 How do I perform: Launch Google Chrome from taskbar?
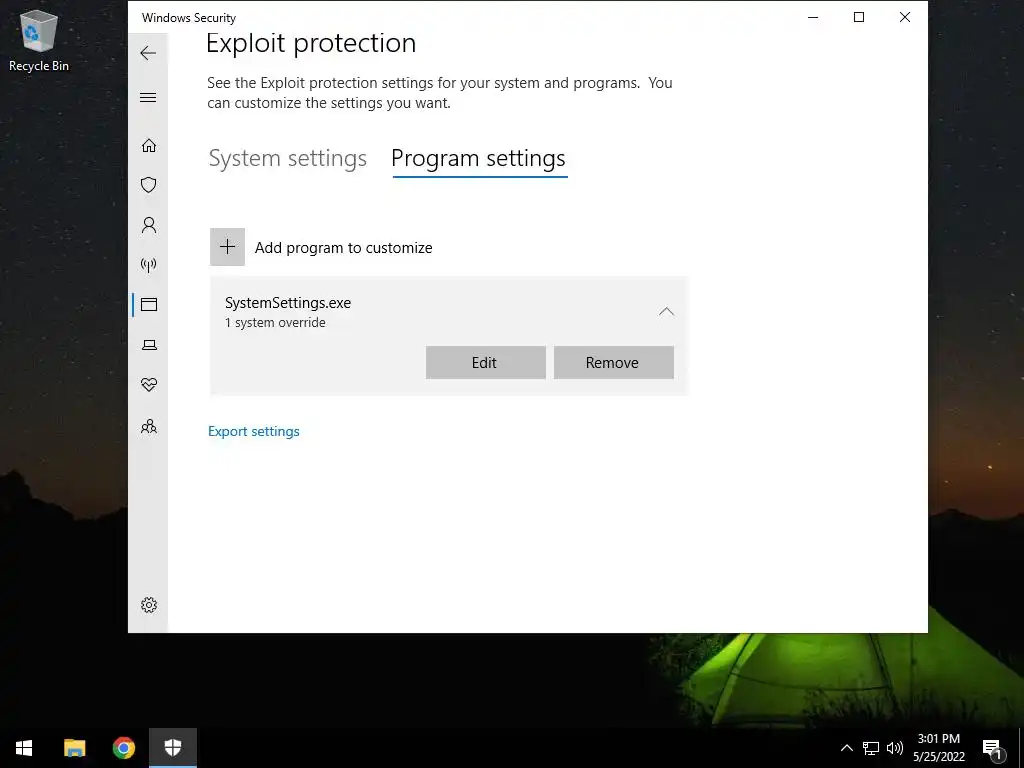pos(123,748)
